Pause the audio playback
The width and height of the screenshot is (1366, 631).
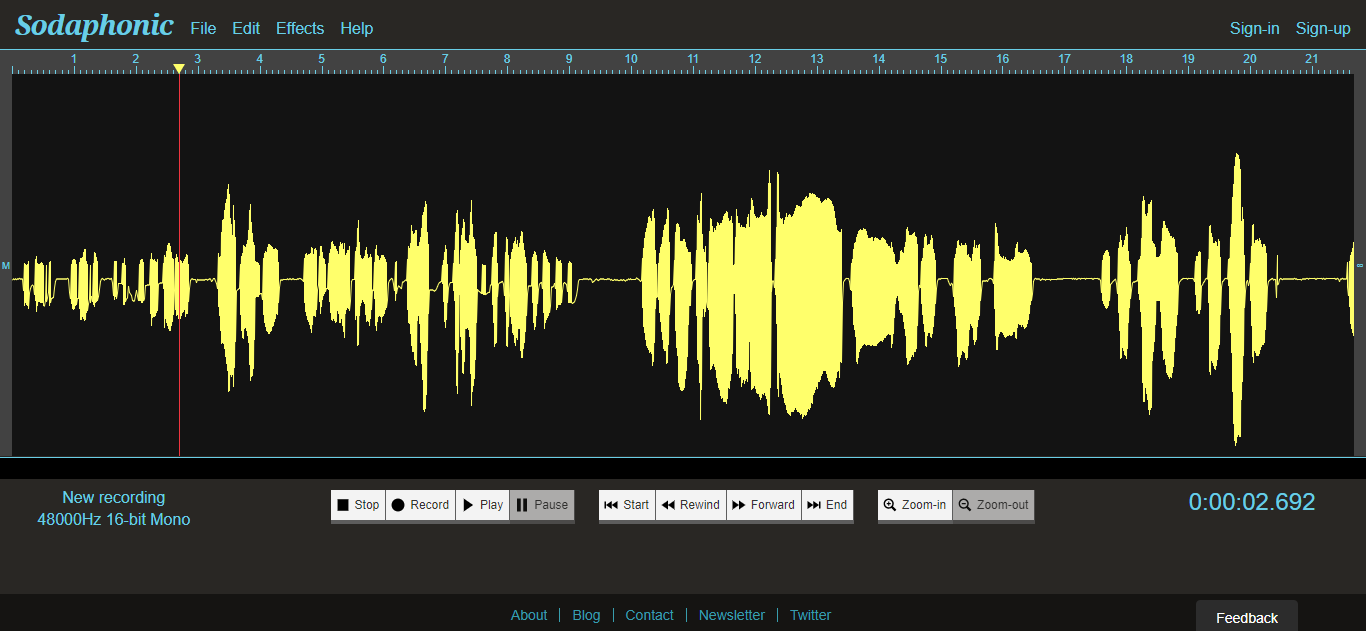[x=542, y=505]
